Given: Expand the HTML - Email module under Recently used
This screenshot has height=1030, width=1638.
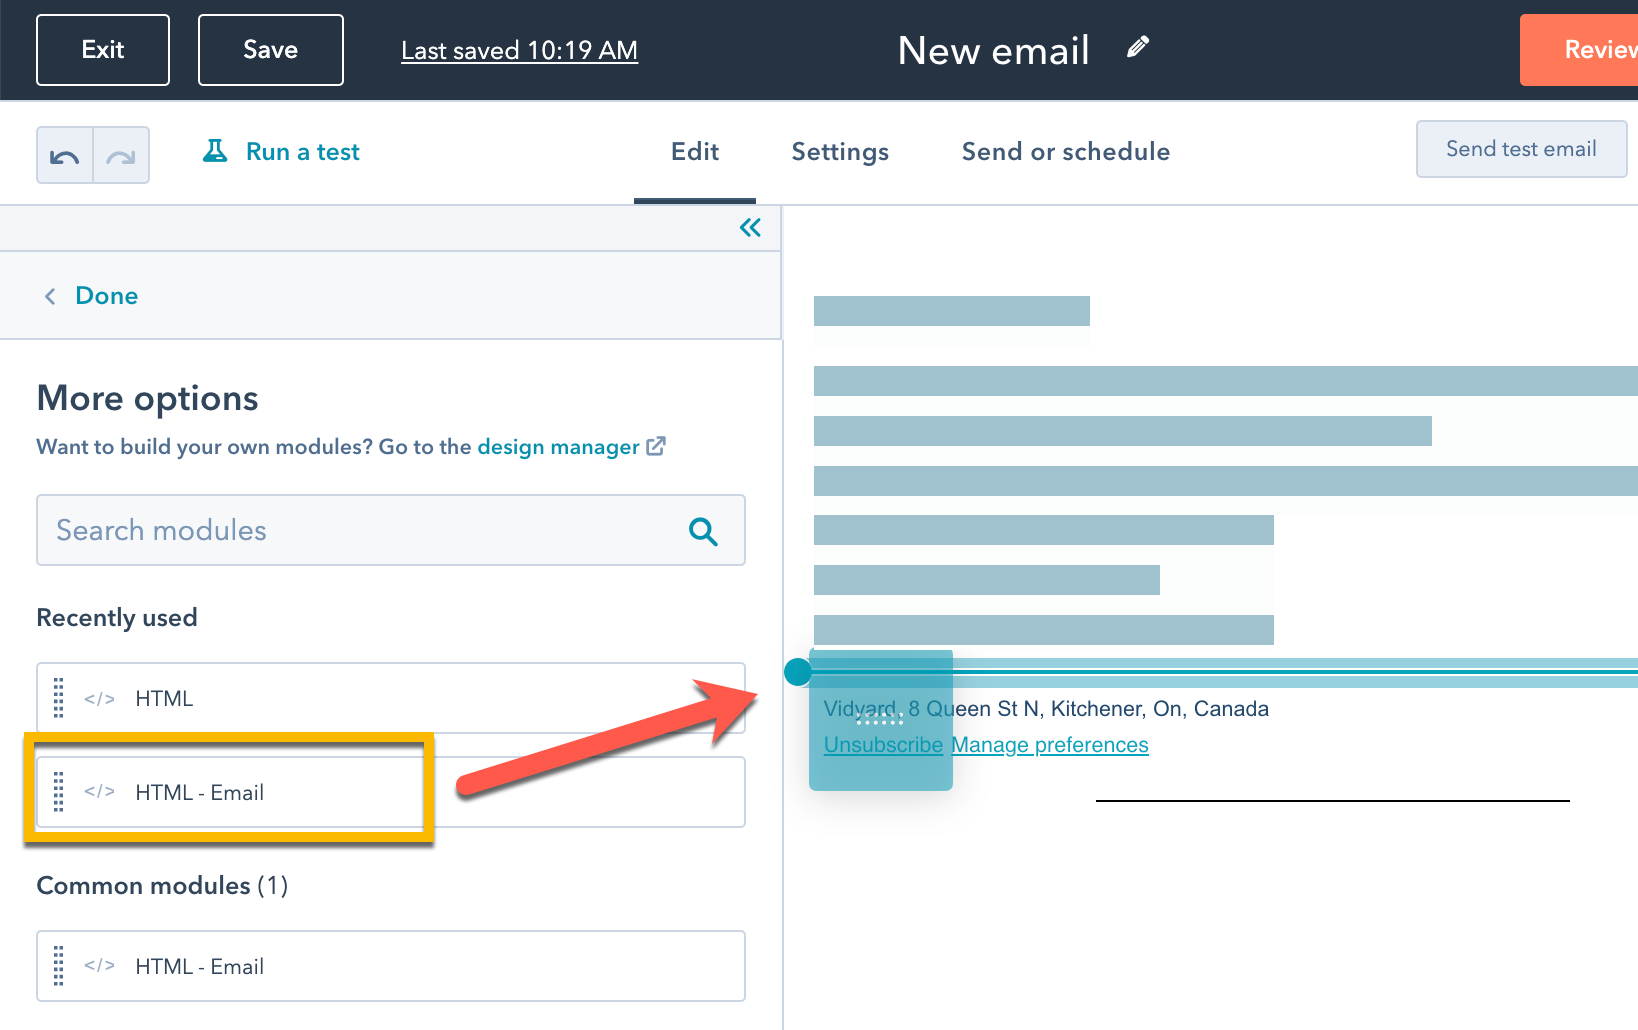Looking at the screenshot, I should coord(230,791).
